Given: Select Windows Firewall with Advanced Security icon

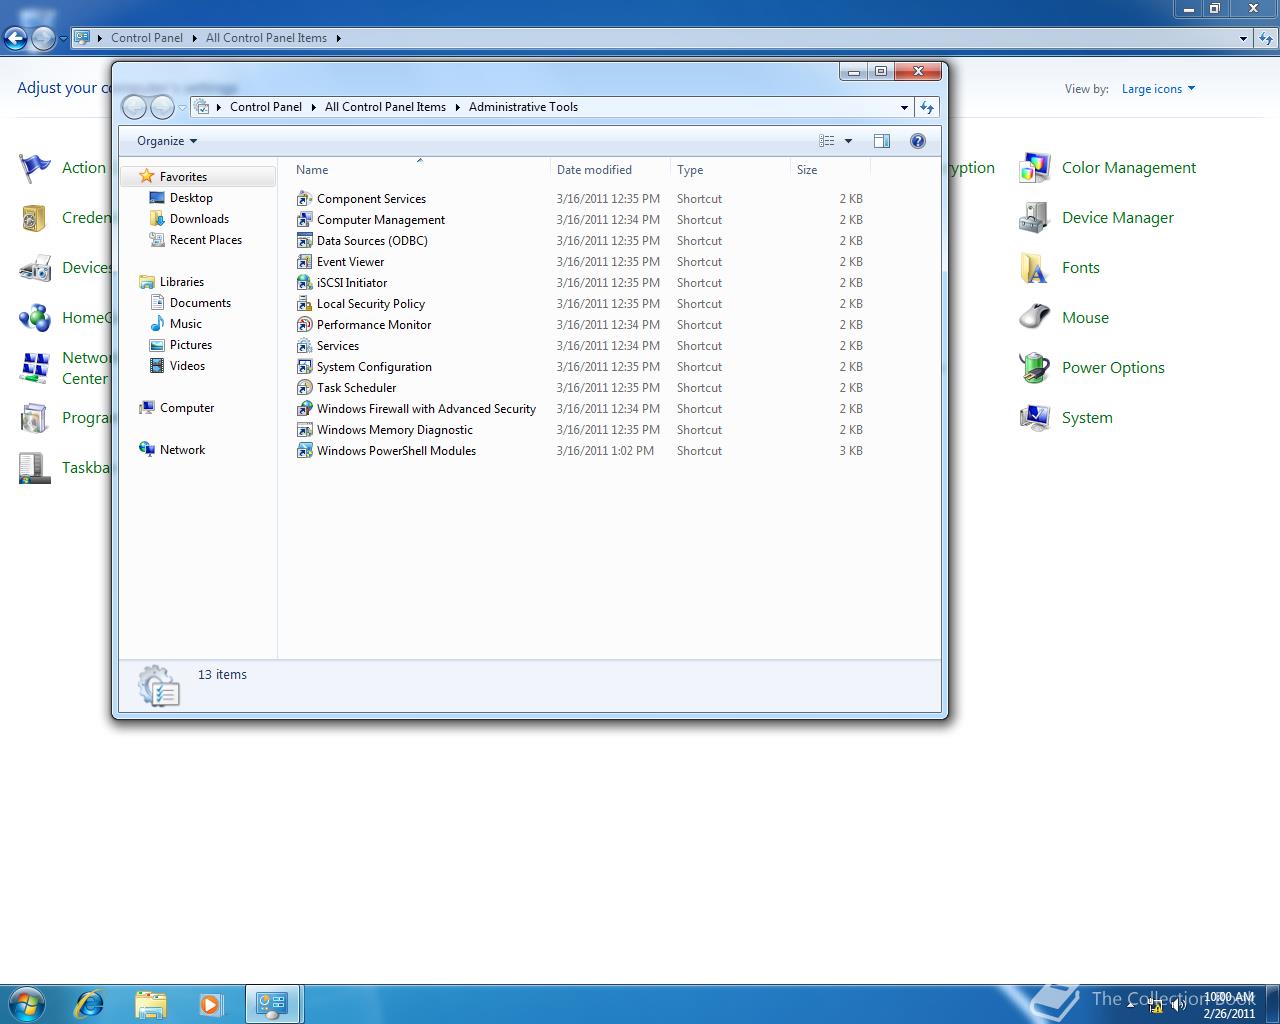Looking at the screenshot, I should pyautogui.click(x=305, y=409).
